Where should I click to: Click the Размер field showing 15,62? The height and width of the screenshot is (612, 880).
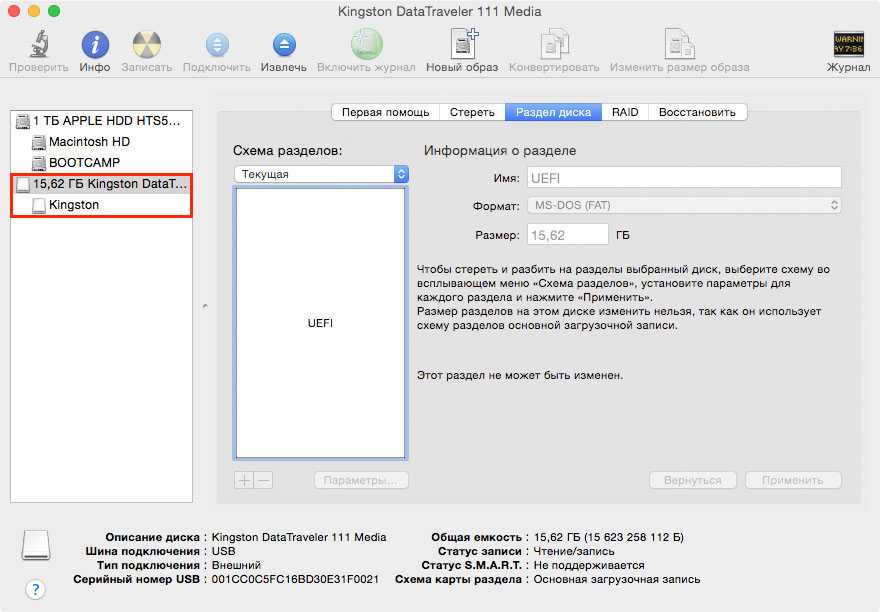pyautogui.click(x=567, y=235)
